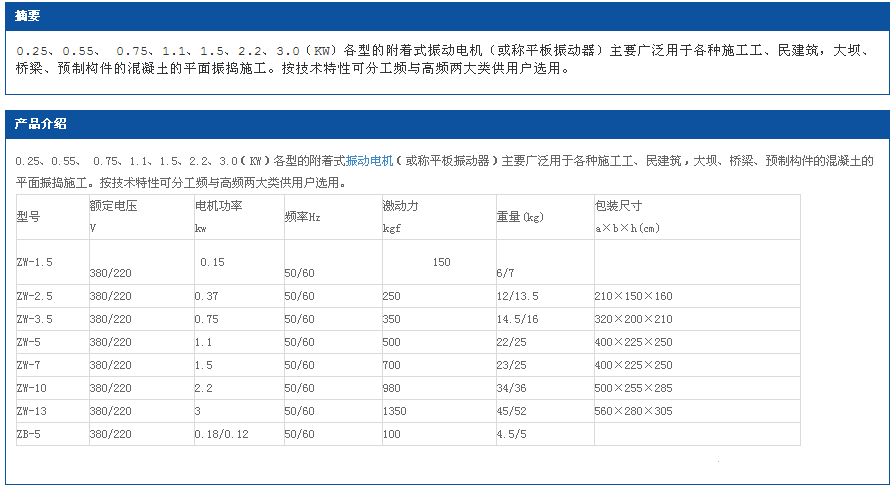Click the blue KW link in the 摘要 section
894x490 pixels.
322,50
